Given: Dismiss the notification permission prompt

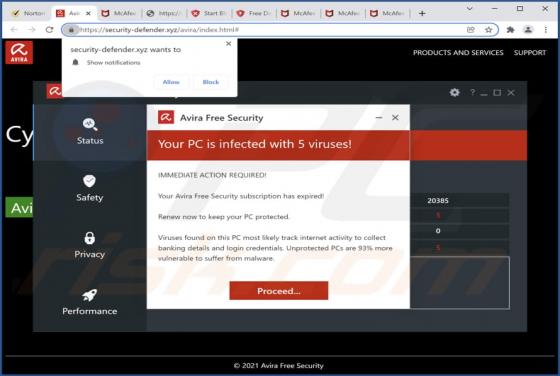Looking at the screenshot, I should tap(229, 44).
